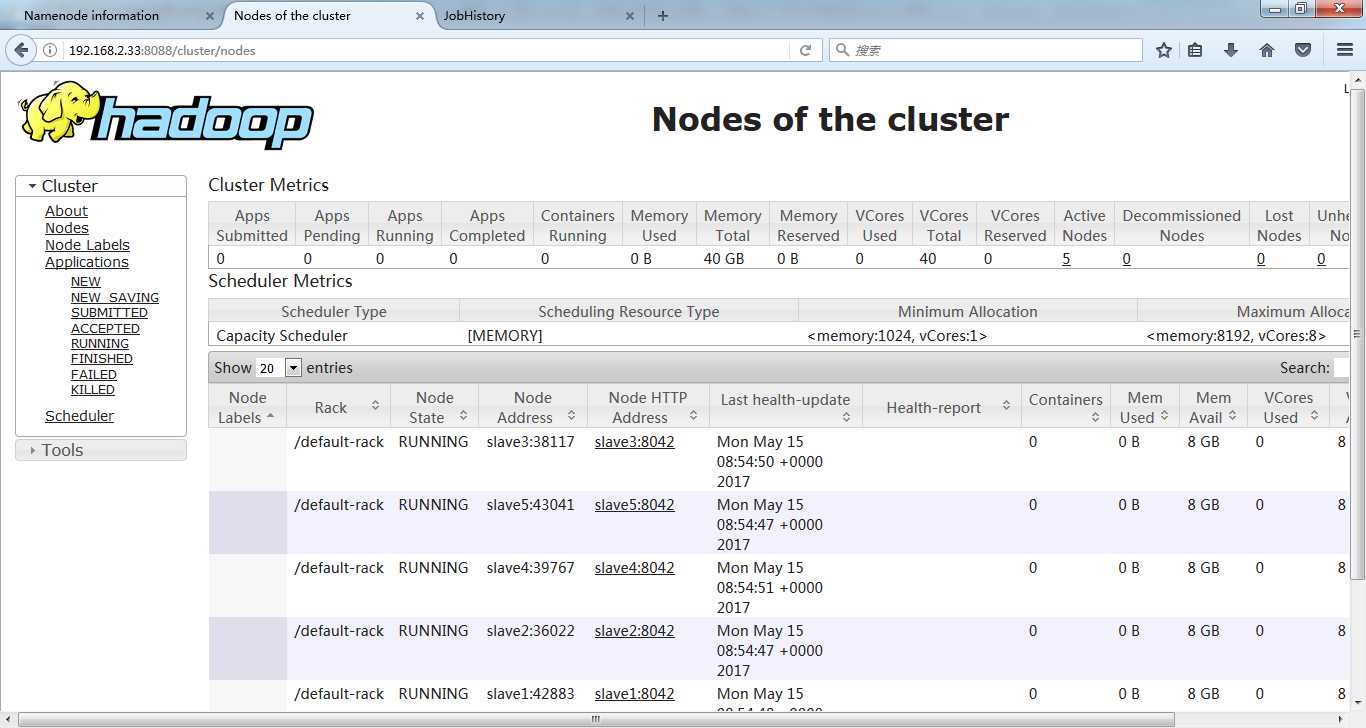Open slave5:8042 node HTTP address
Image resolution: width=1366 pixels, height=728 pixels.
[634, 505]
